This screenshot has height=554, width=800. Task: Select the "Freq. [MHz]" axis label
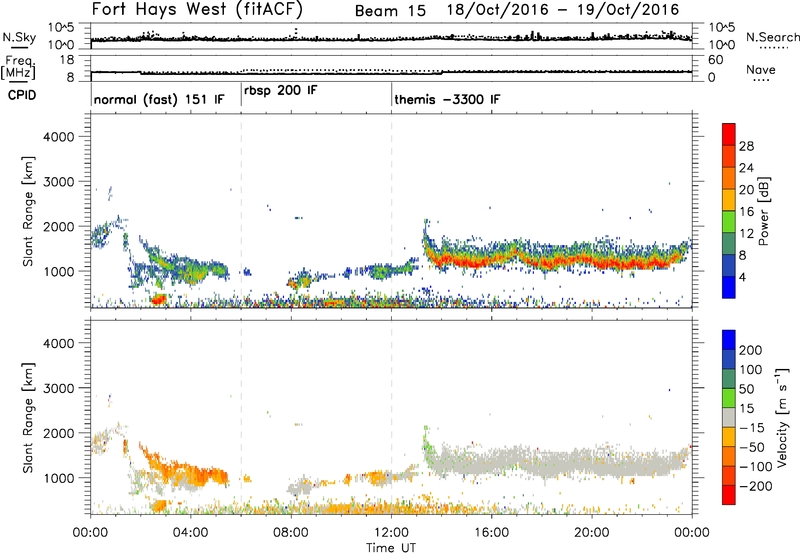pyautogui.click(x=18, y=68)
